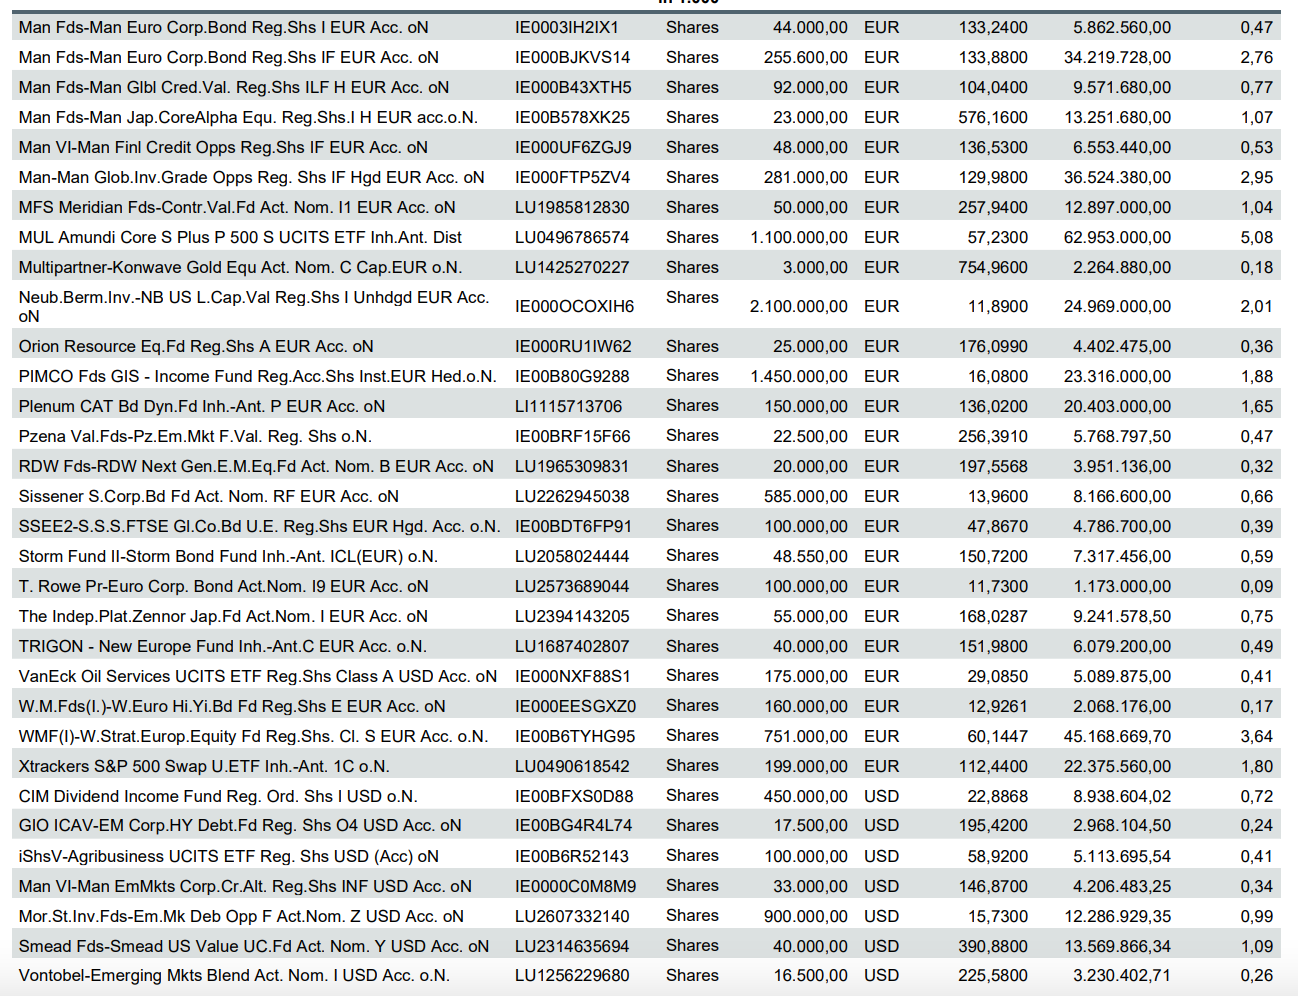Image resolution: width=1298 pixels, height=996 pixels.
Task: Click ISIN IE00B578XK25
Action: (573, 118)
